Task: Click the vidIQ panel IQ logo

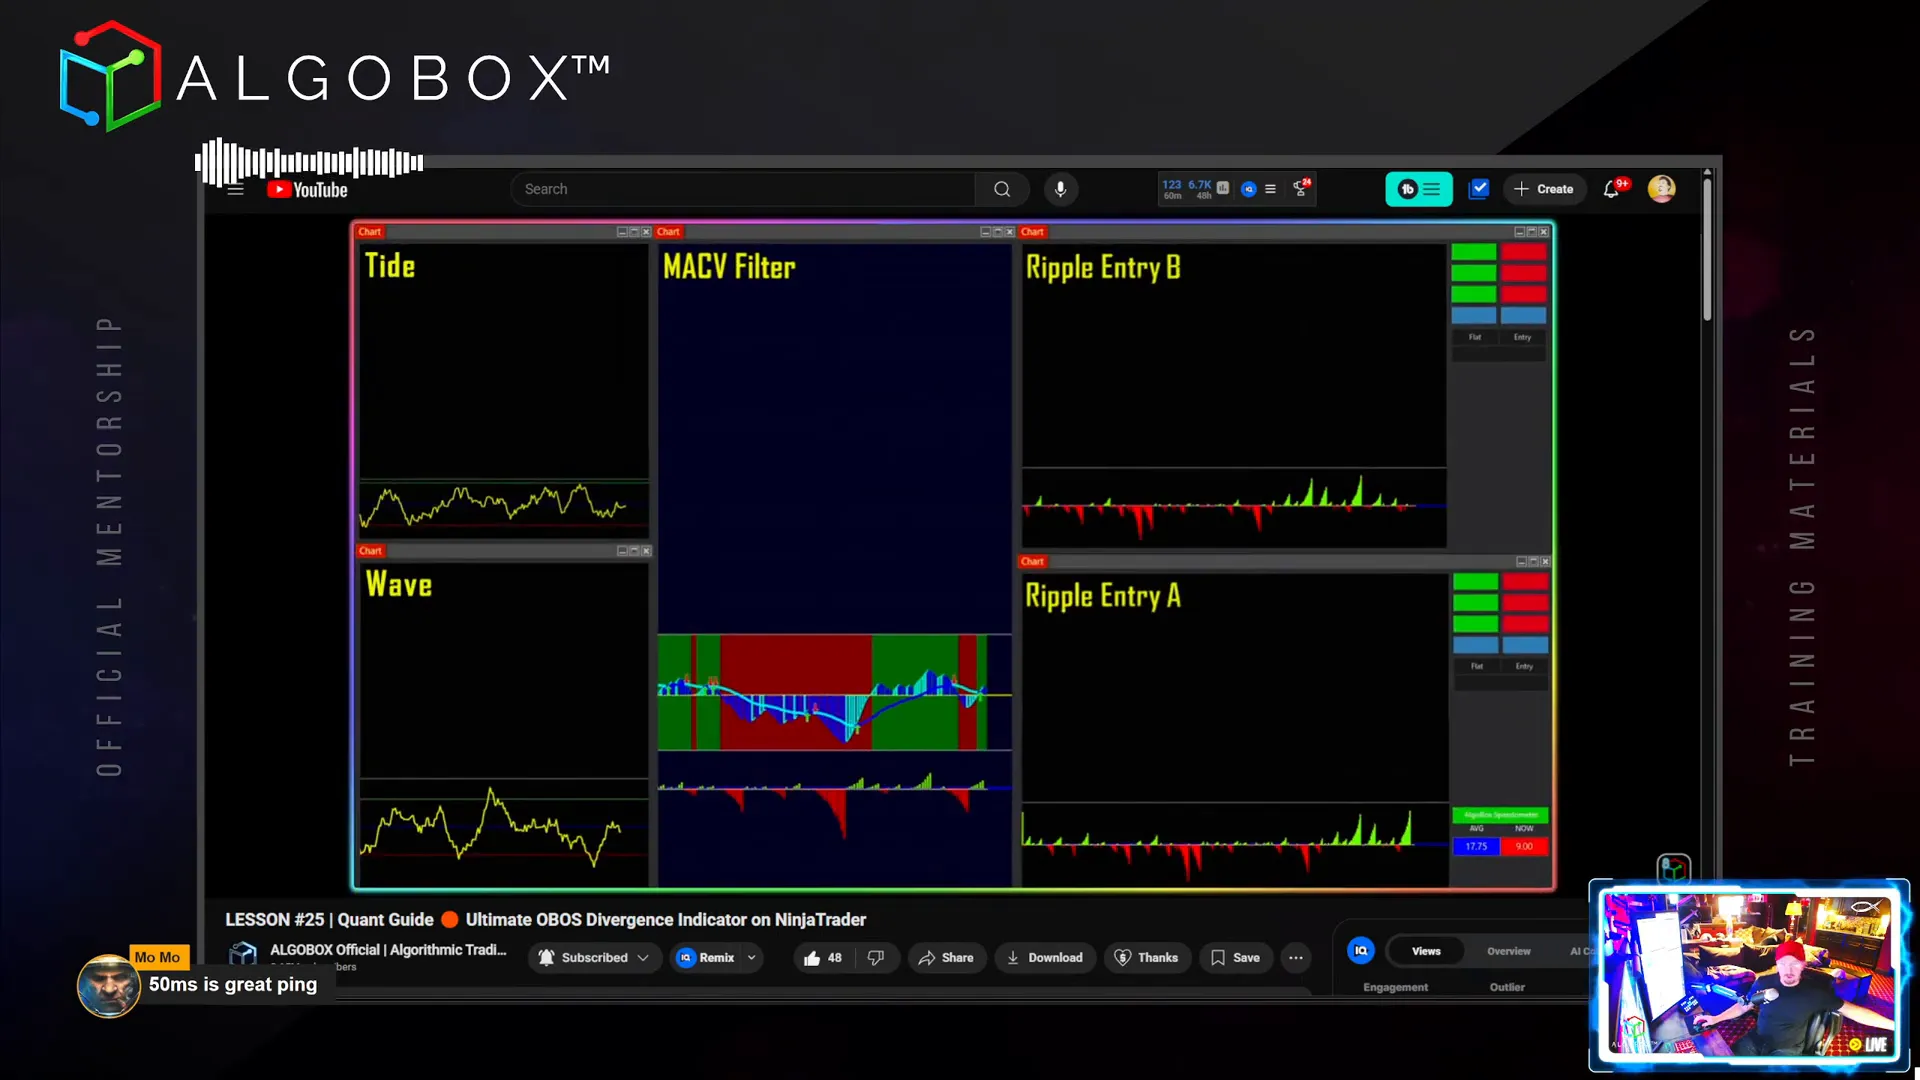Action: point(1361,951)
